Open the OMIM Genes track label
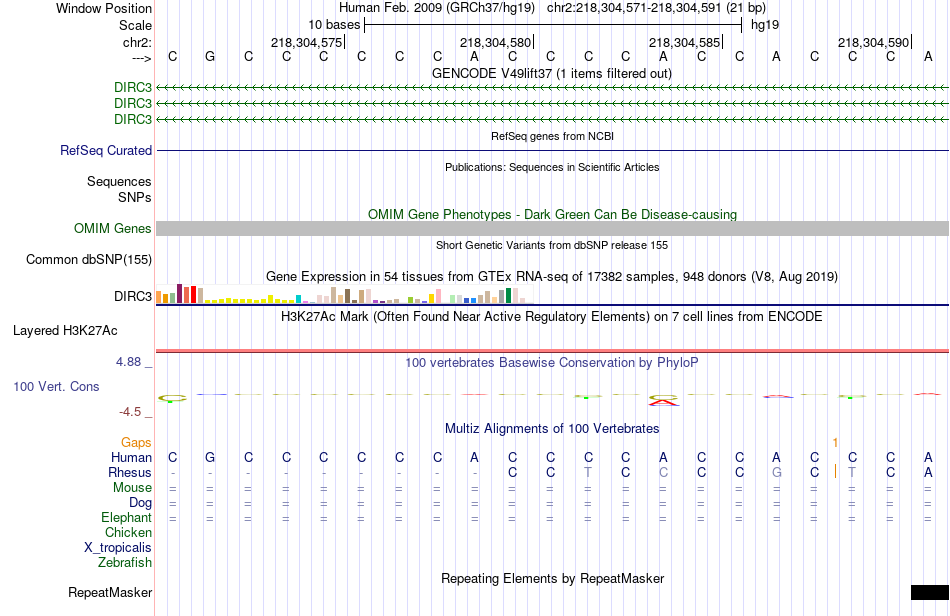The height and width of the screenshot is (616, 950). tap(113, 228)
